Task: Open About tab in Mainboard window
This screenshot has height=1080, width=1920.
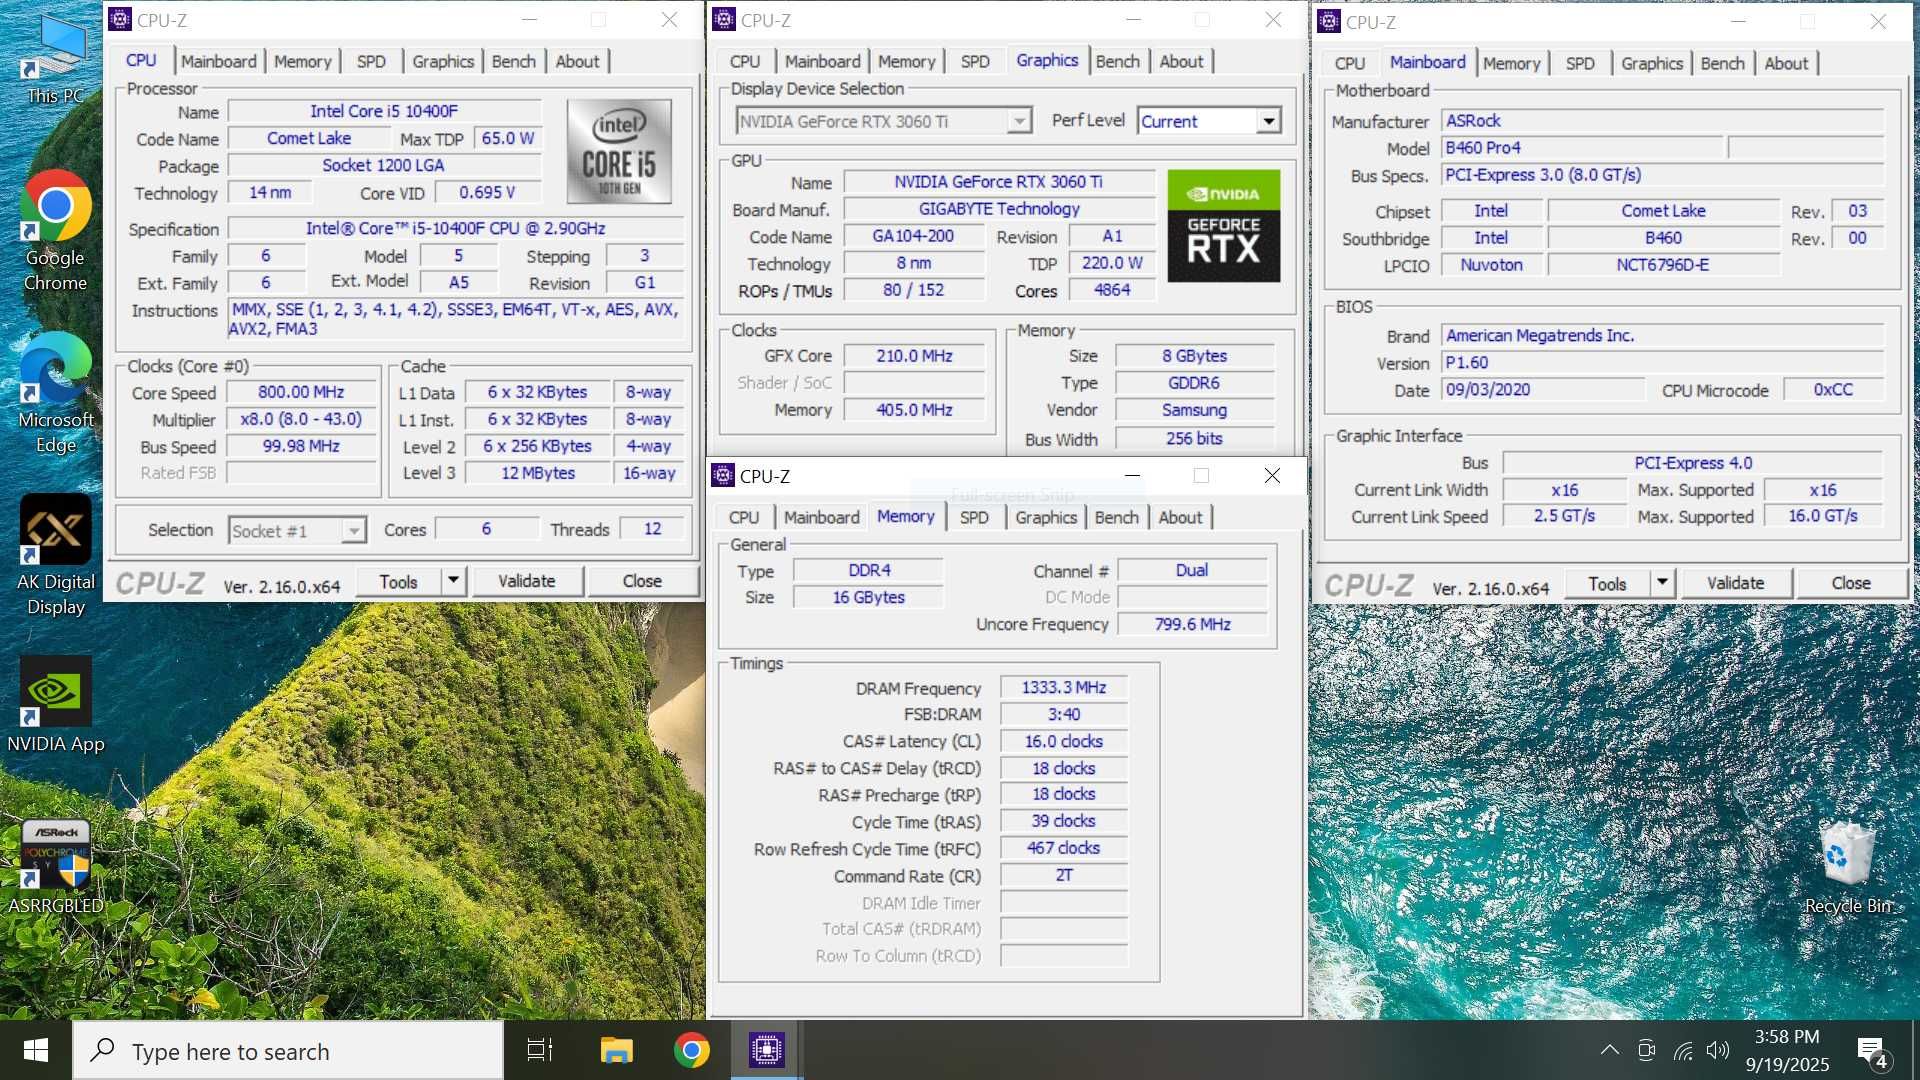Action: pyautogui.click(x=1786, y=63)
